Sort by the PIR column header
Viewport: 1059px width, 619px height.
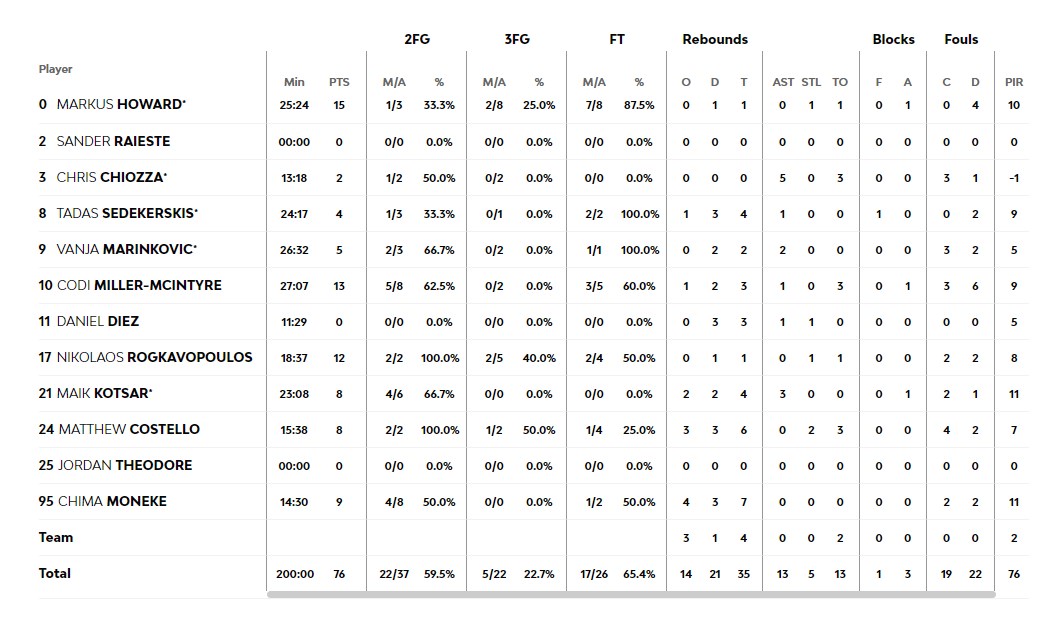coord(1014,82)
